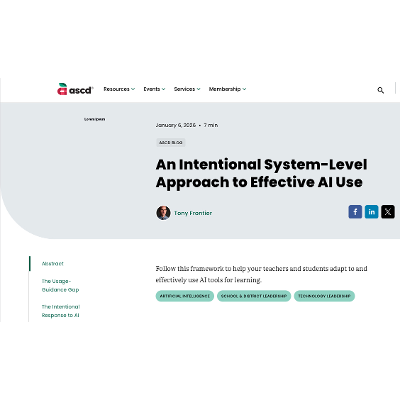
Task: Click the article title heading
Action: [x=261, y=173]
